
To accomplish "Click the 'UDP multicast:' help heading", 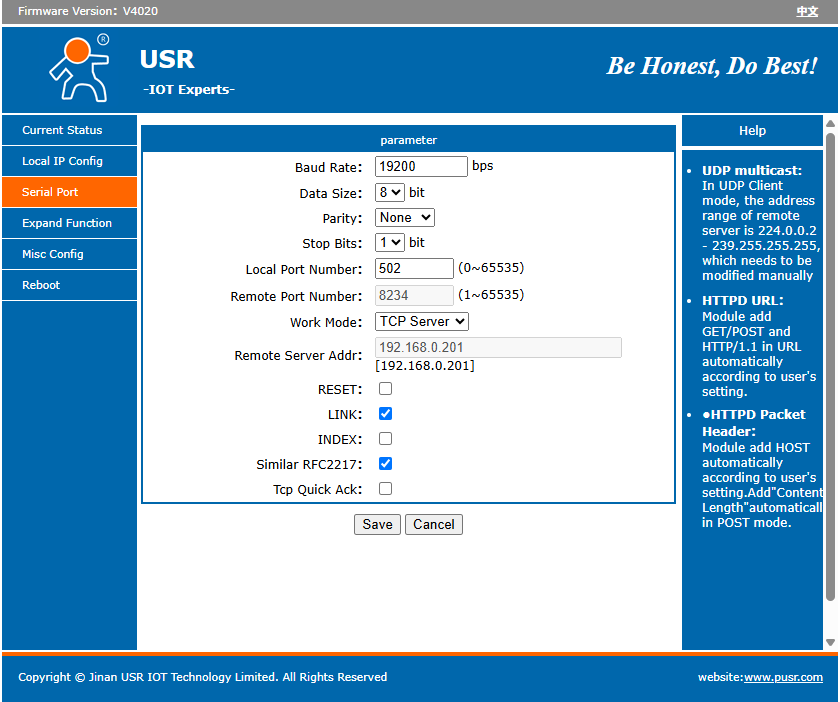I will [x=752, y=170].
